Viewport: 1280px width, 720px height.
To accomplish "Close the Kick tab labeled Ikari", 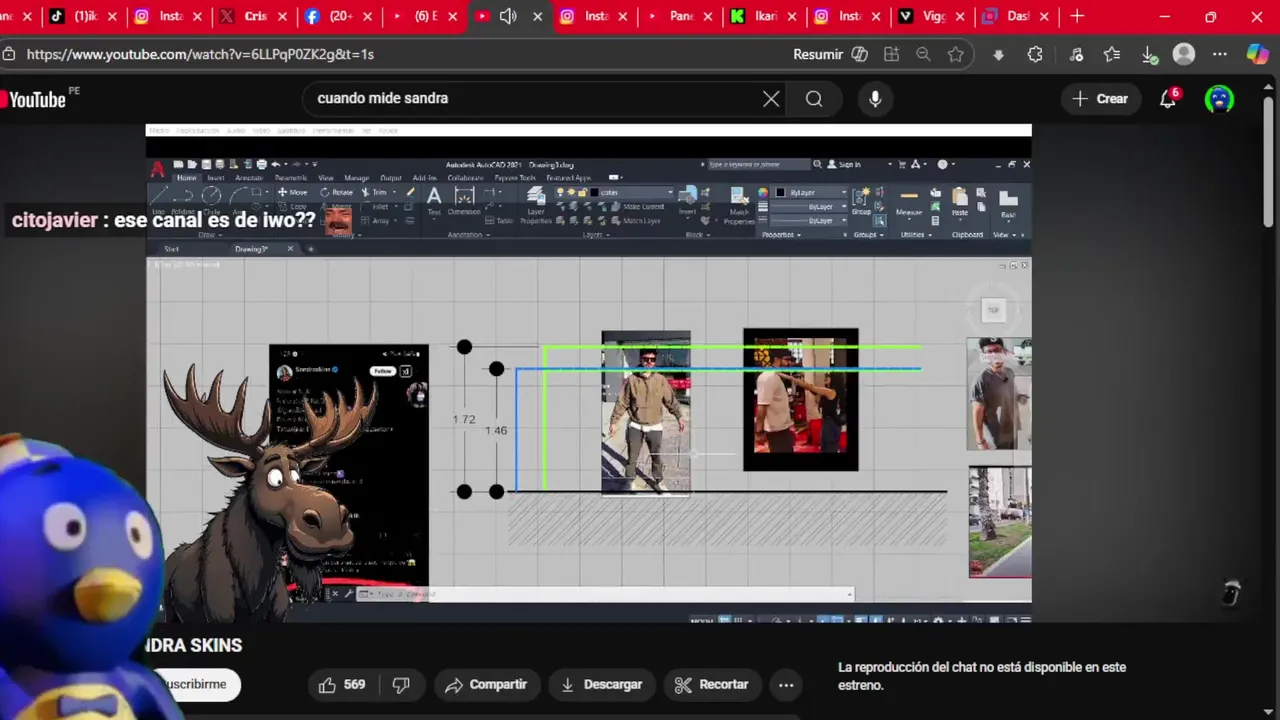I will click(794, 16).
